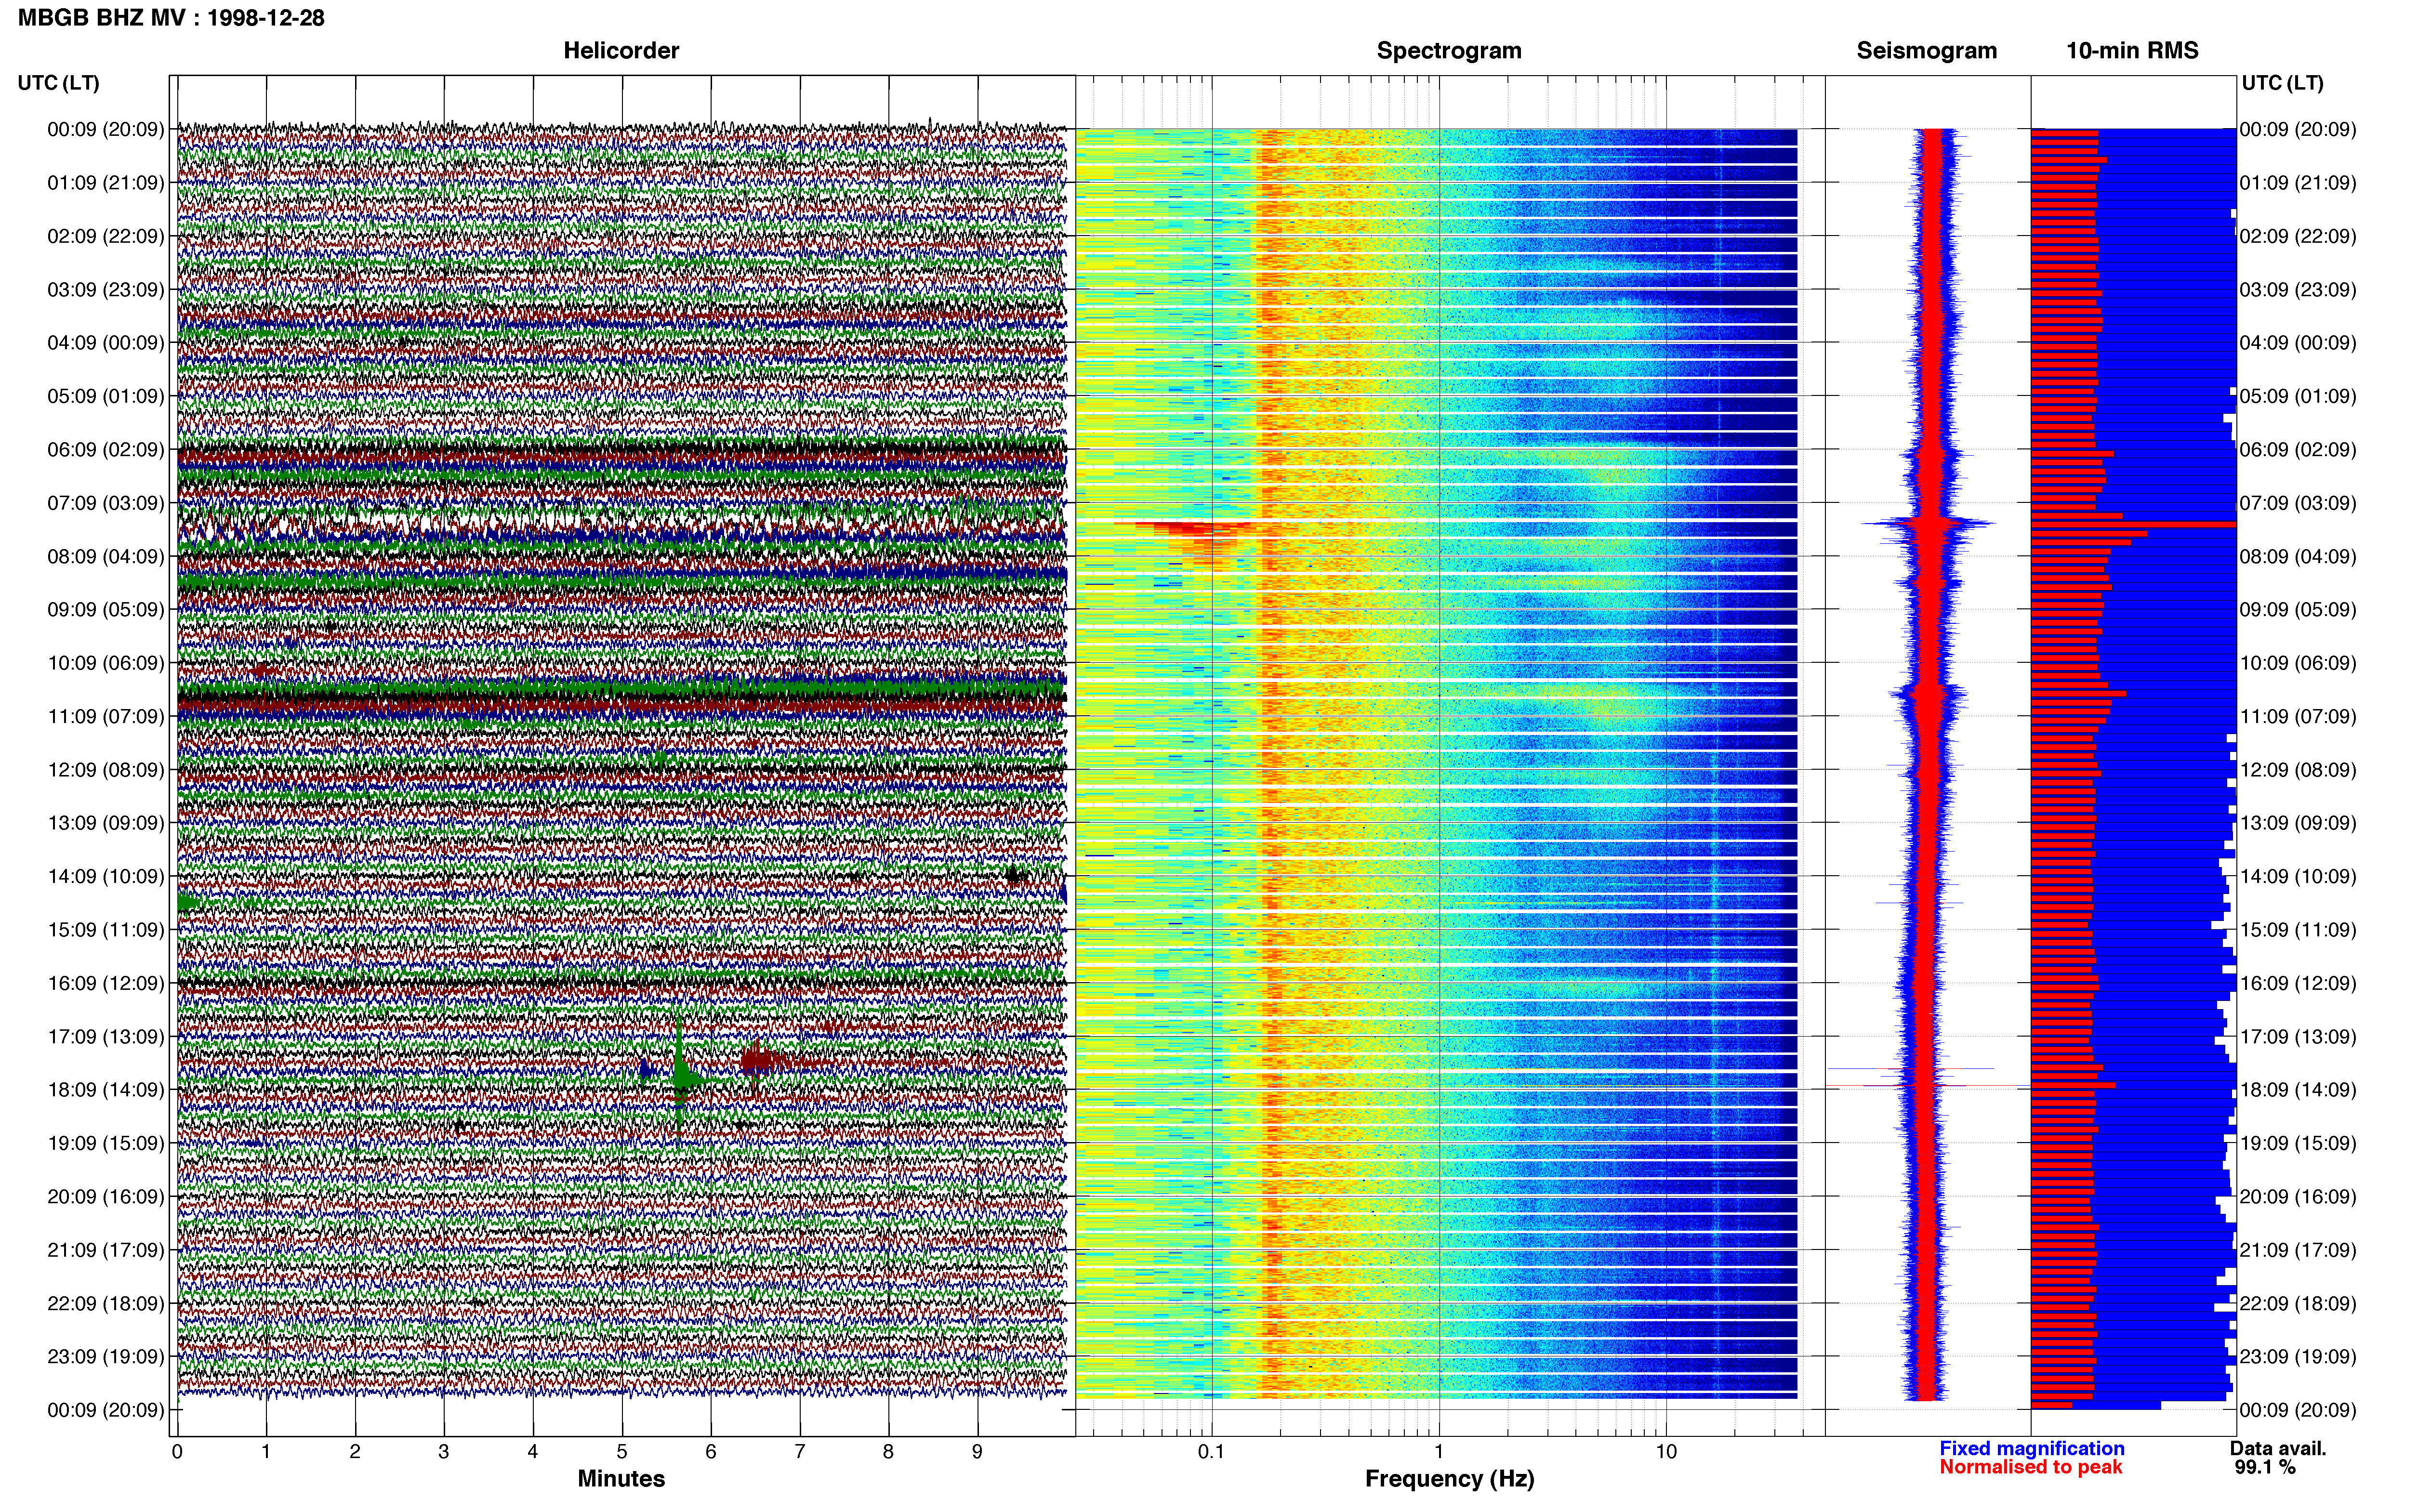Click RMS-side time label '12:09 (08:09)'
This screenshot has width=2418, height=1512.
tap(2298, 770)
